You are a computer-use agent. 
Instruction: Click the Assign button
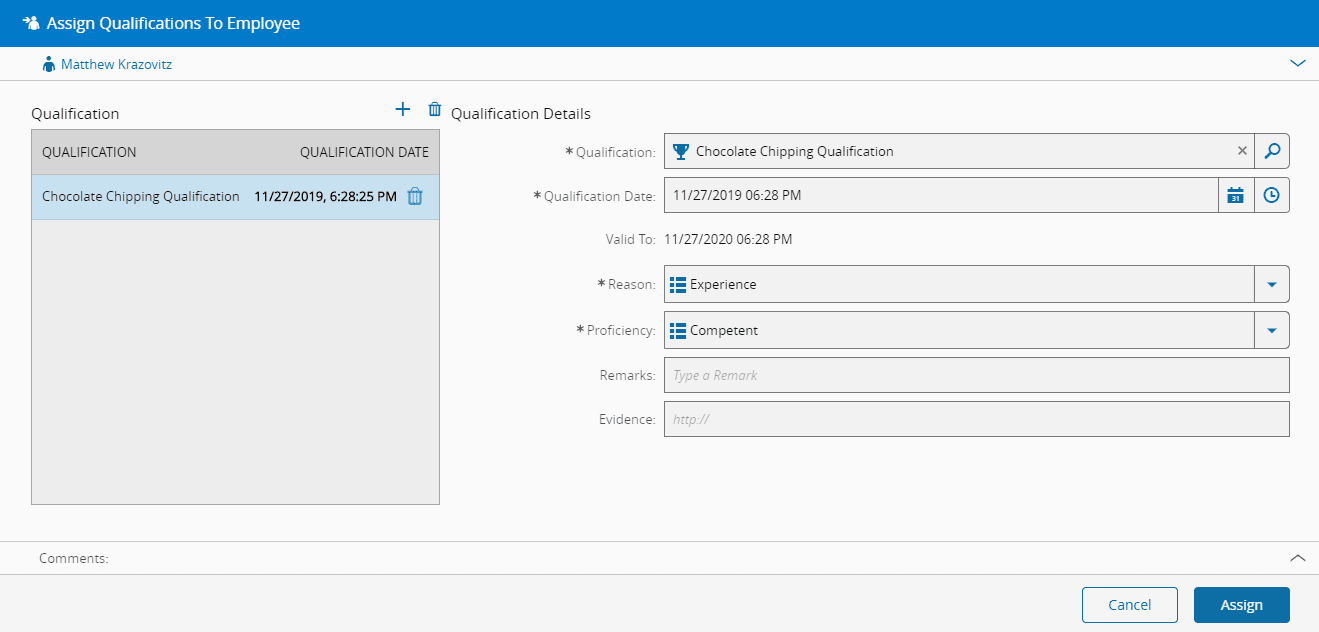pos(1241,605)
